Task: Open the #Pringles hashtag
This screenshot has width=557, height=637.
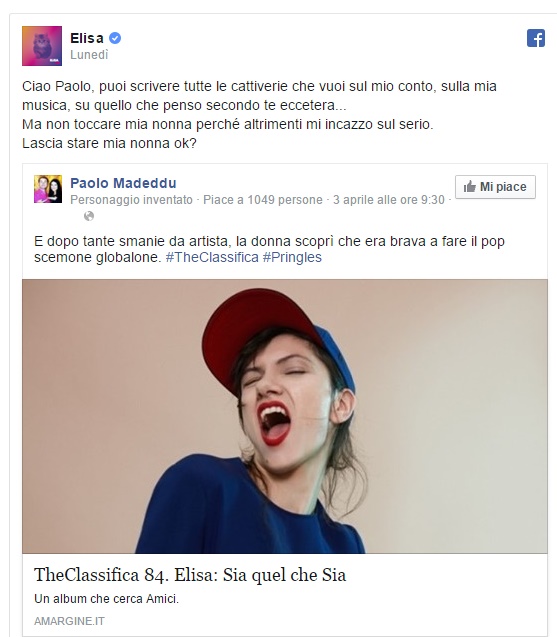Action: point(292,258)
